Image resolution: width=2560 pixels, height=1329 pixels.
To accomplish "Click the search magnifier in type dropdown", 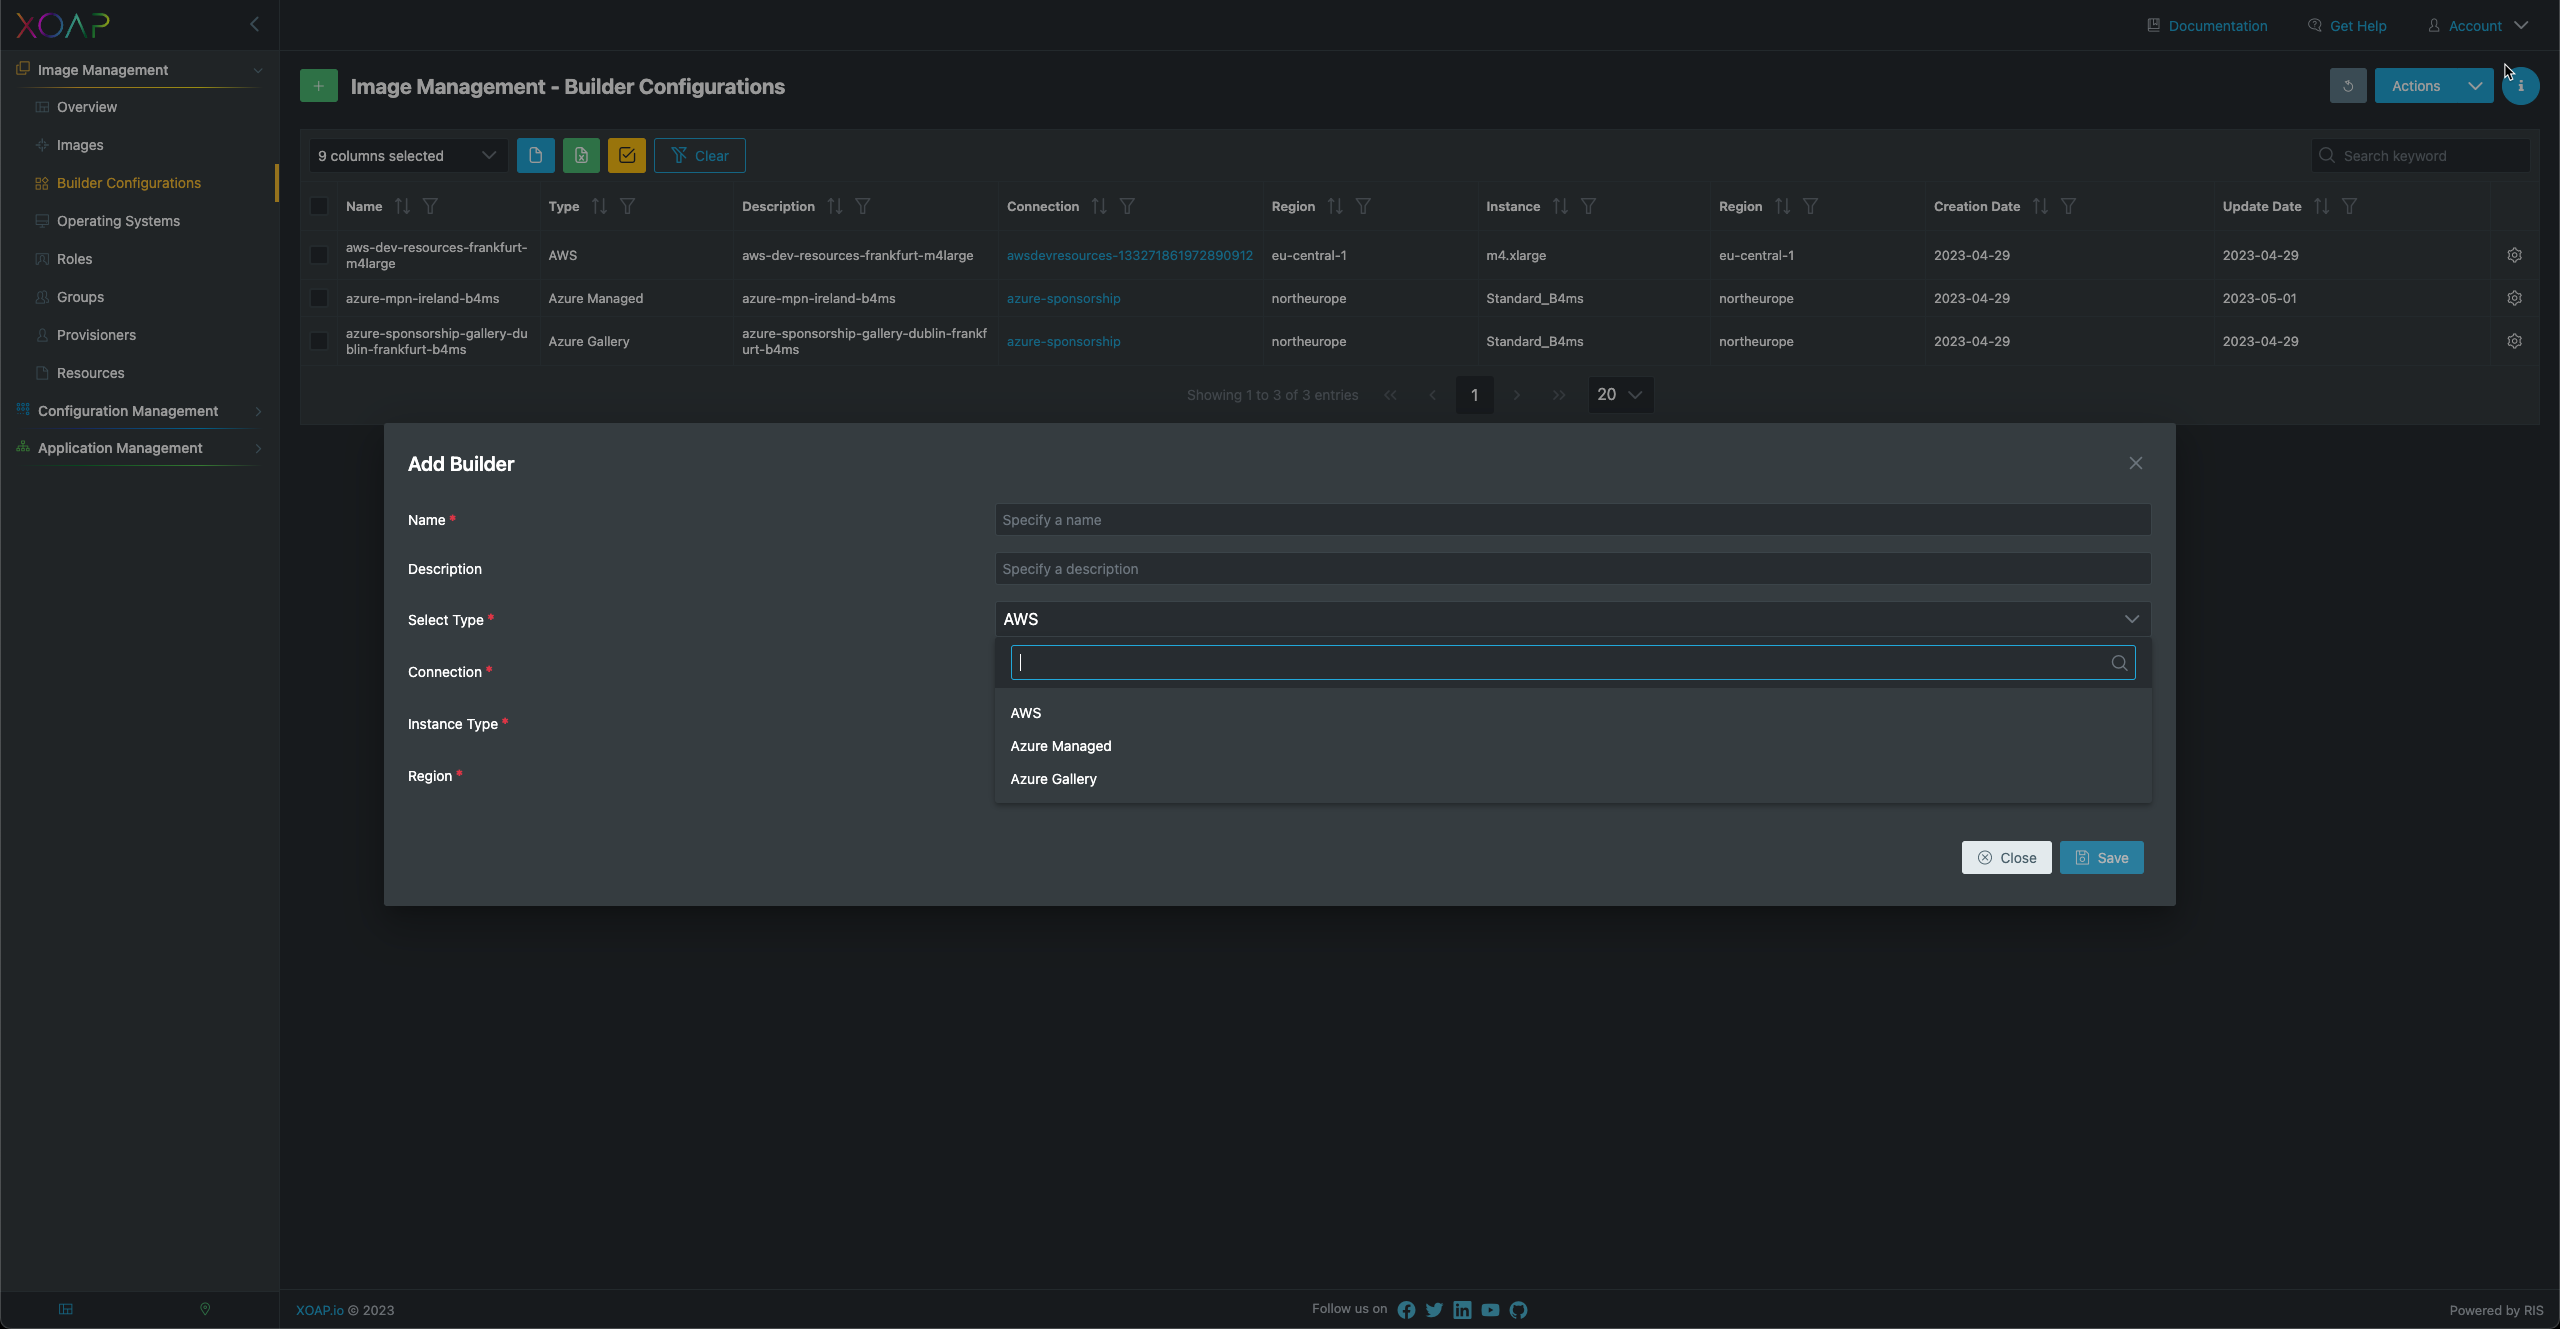I will click(x=2118, y=663).
